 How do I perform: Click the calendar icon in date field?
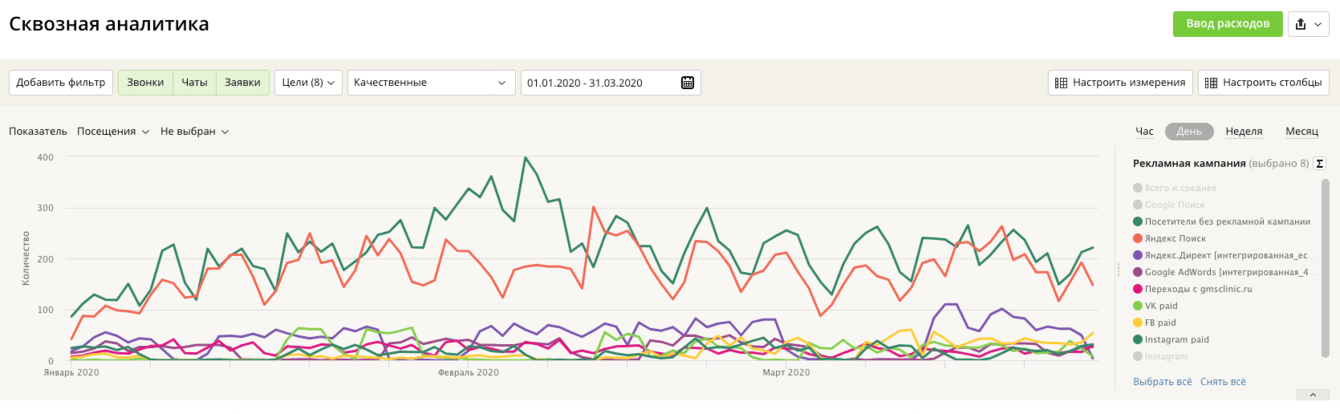[688, 83]
